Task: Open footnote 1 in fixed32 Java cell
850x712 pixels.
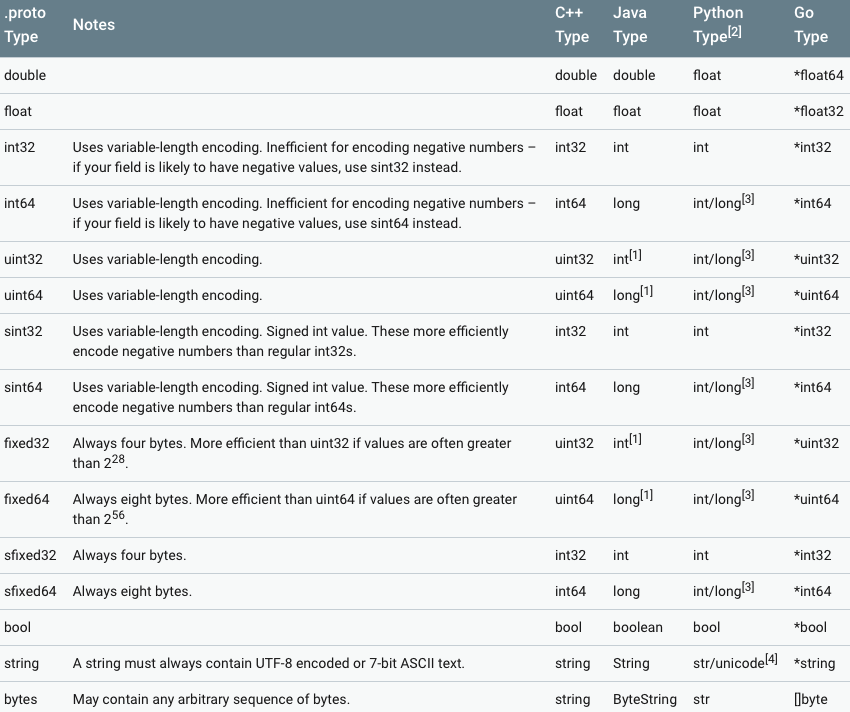Action: (636, 439)
